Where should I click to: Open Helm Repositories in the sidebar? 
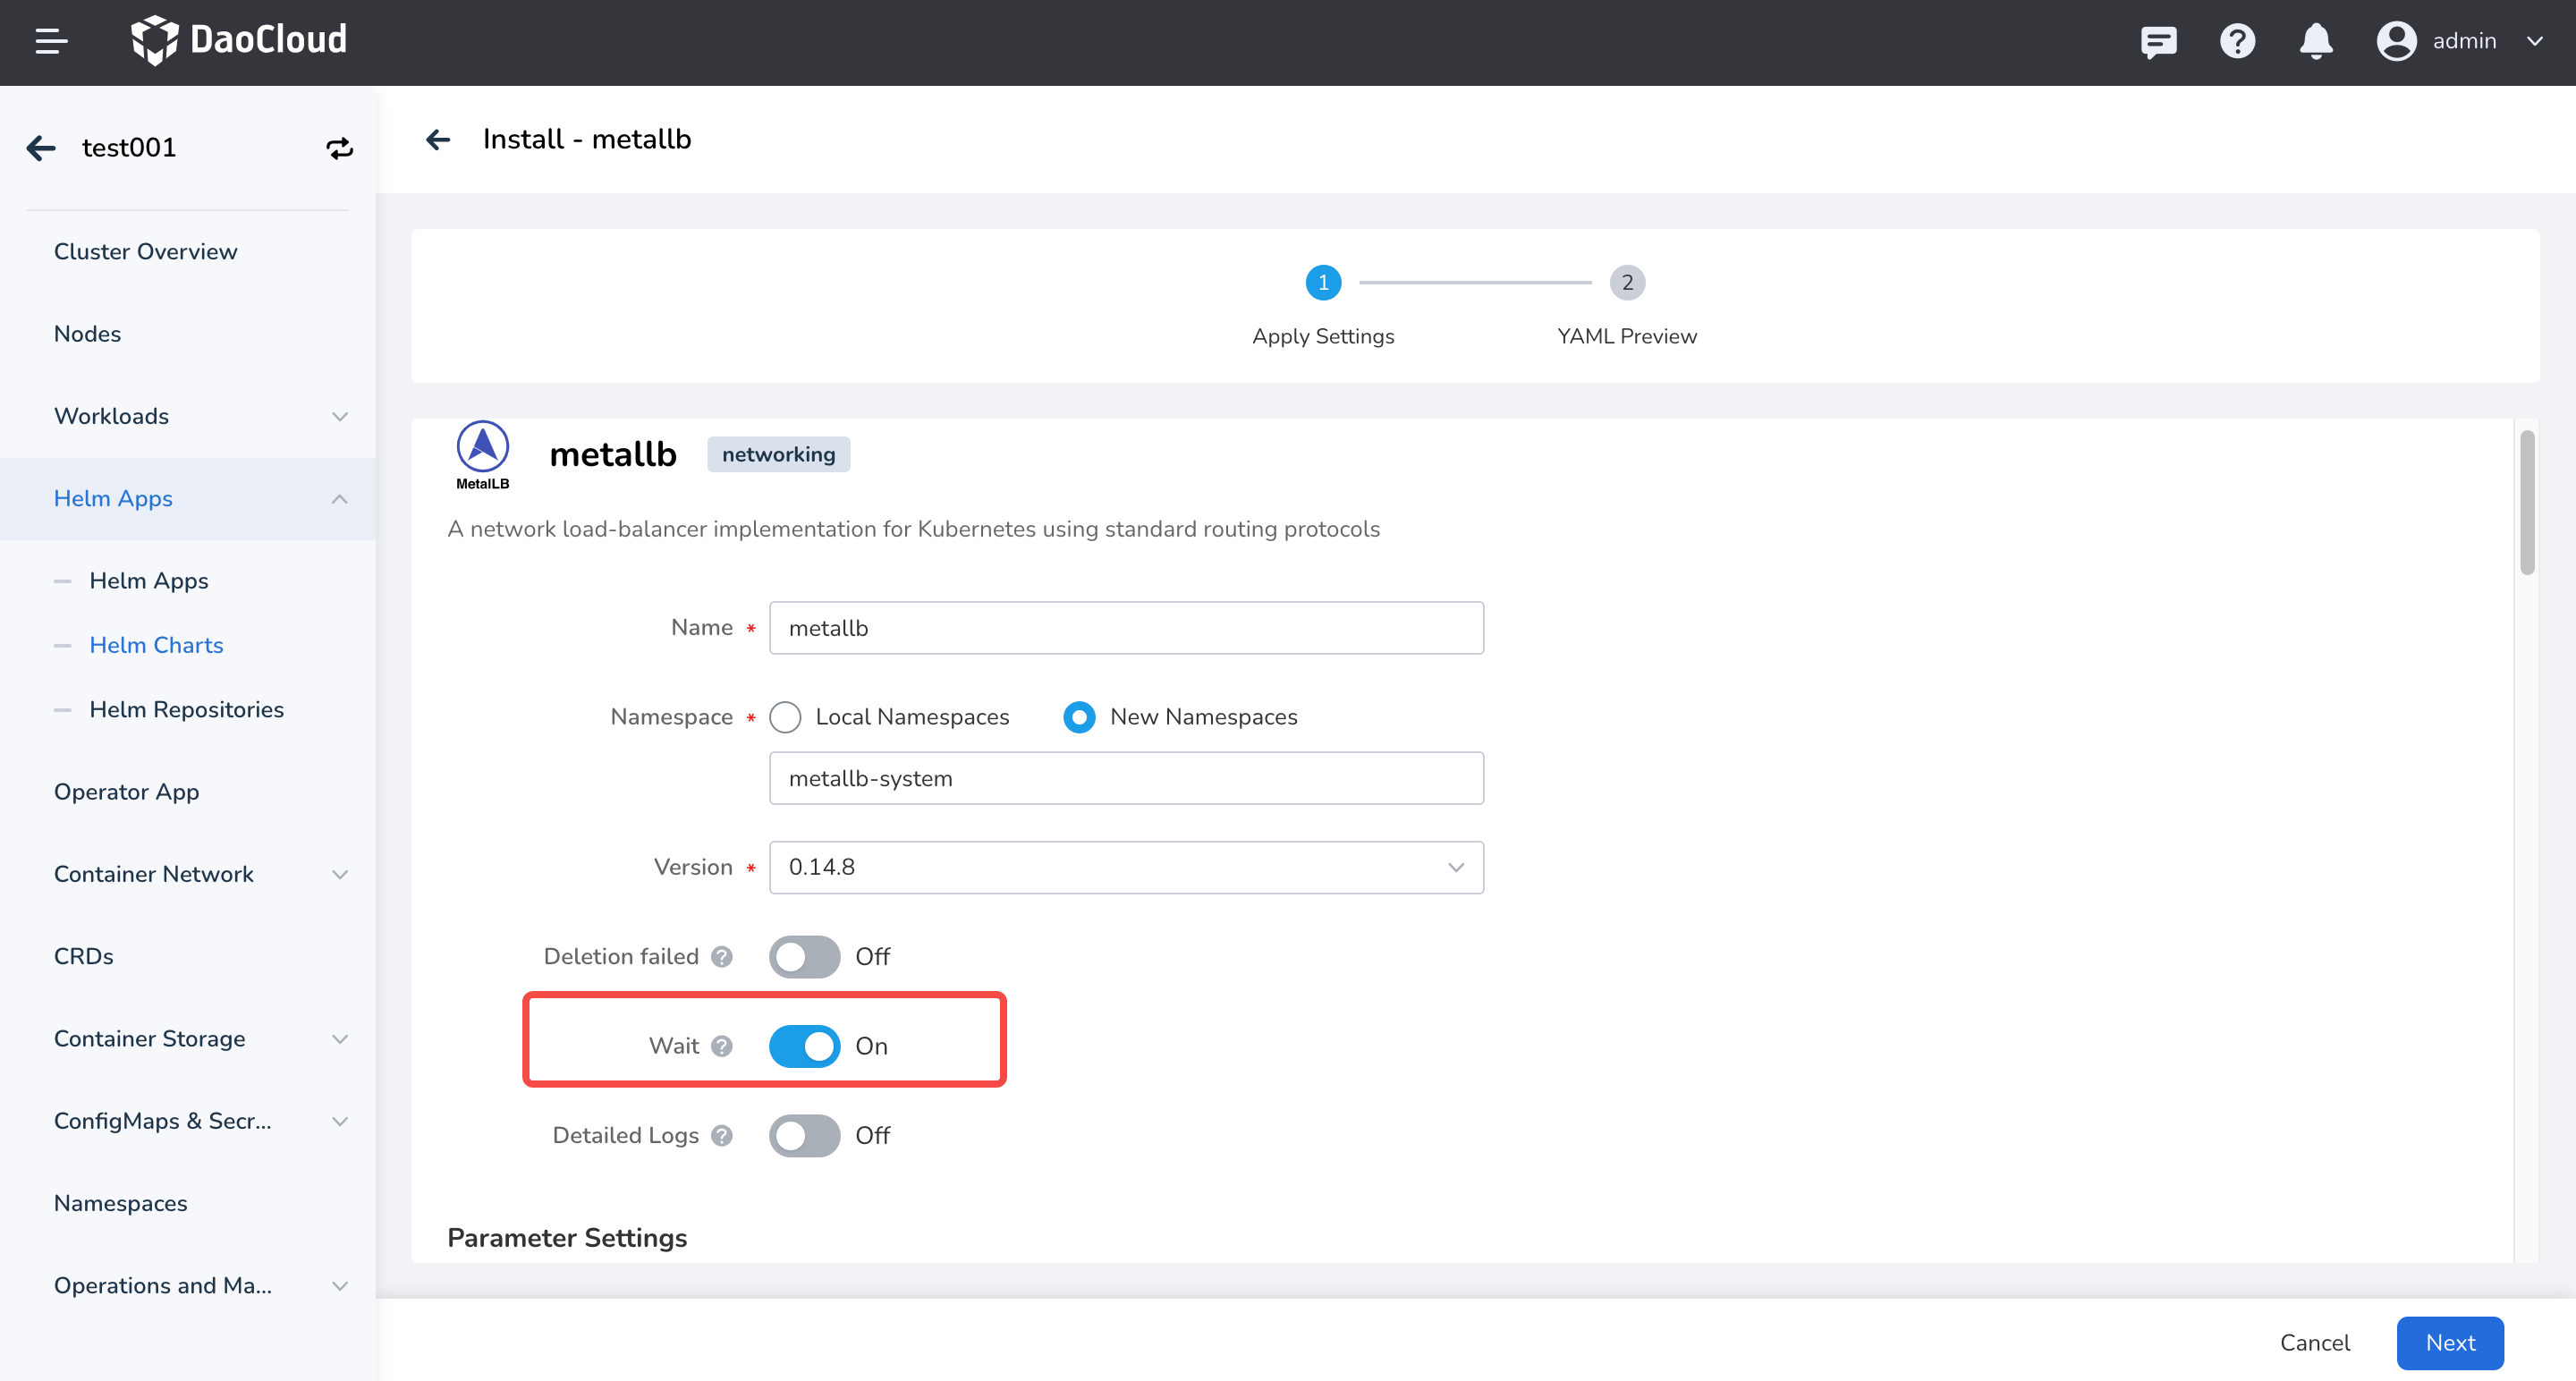click(186, 709)
